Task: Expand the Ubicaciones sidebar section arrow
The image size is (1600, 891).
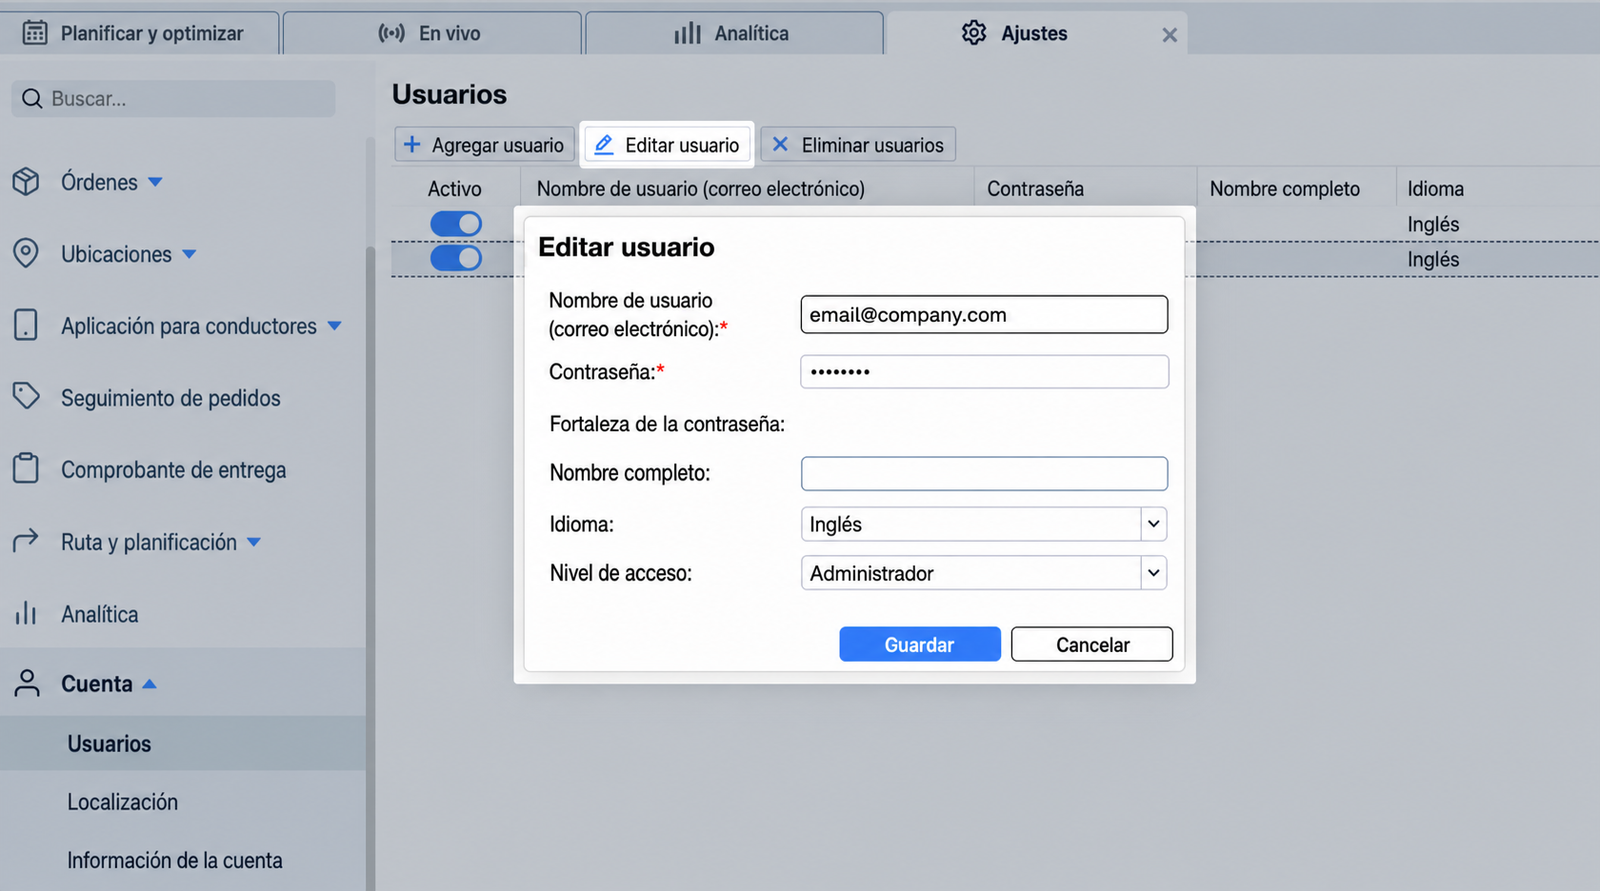Action: click(x=189, y=254)
